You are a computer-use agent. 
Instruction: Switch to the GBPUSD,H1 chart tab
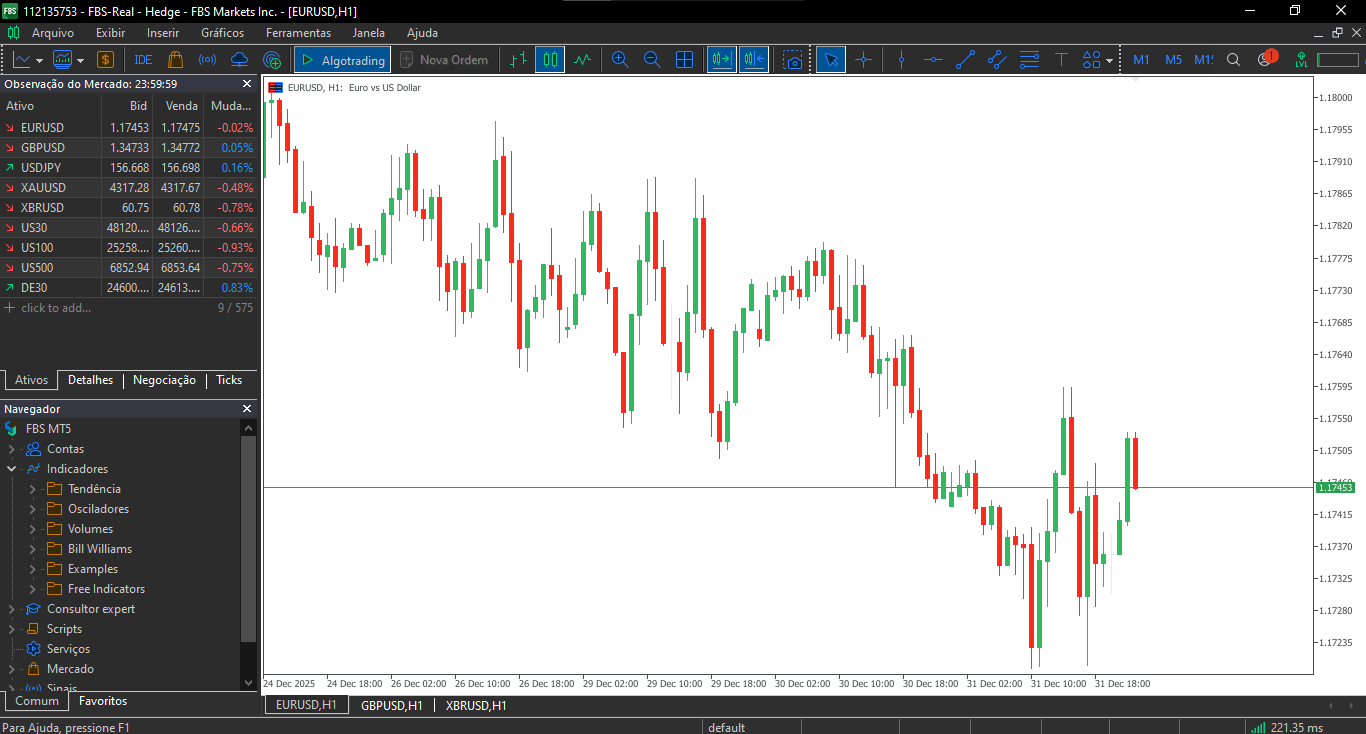coord(391,705)
